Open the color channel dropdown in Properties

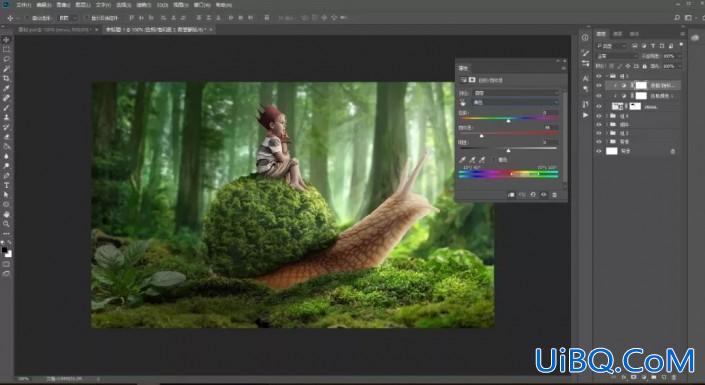tap(516, 103)
